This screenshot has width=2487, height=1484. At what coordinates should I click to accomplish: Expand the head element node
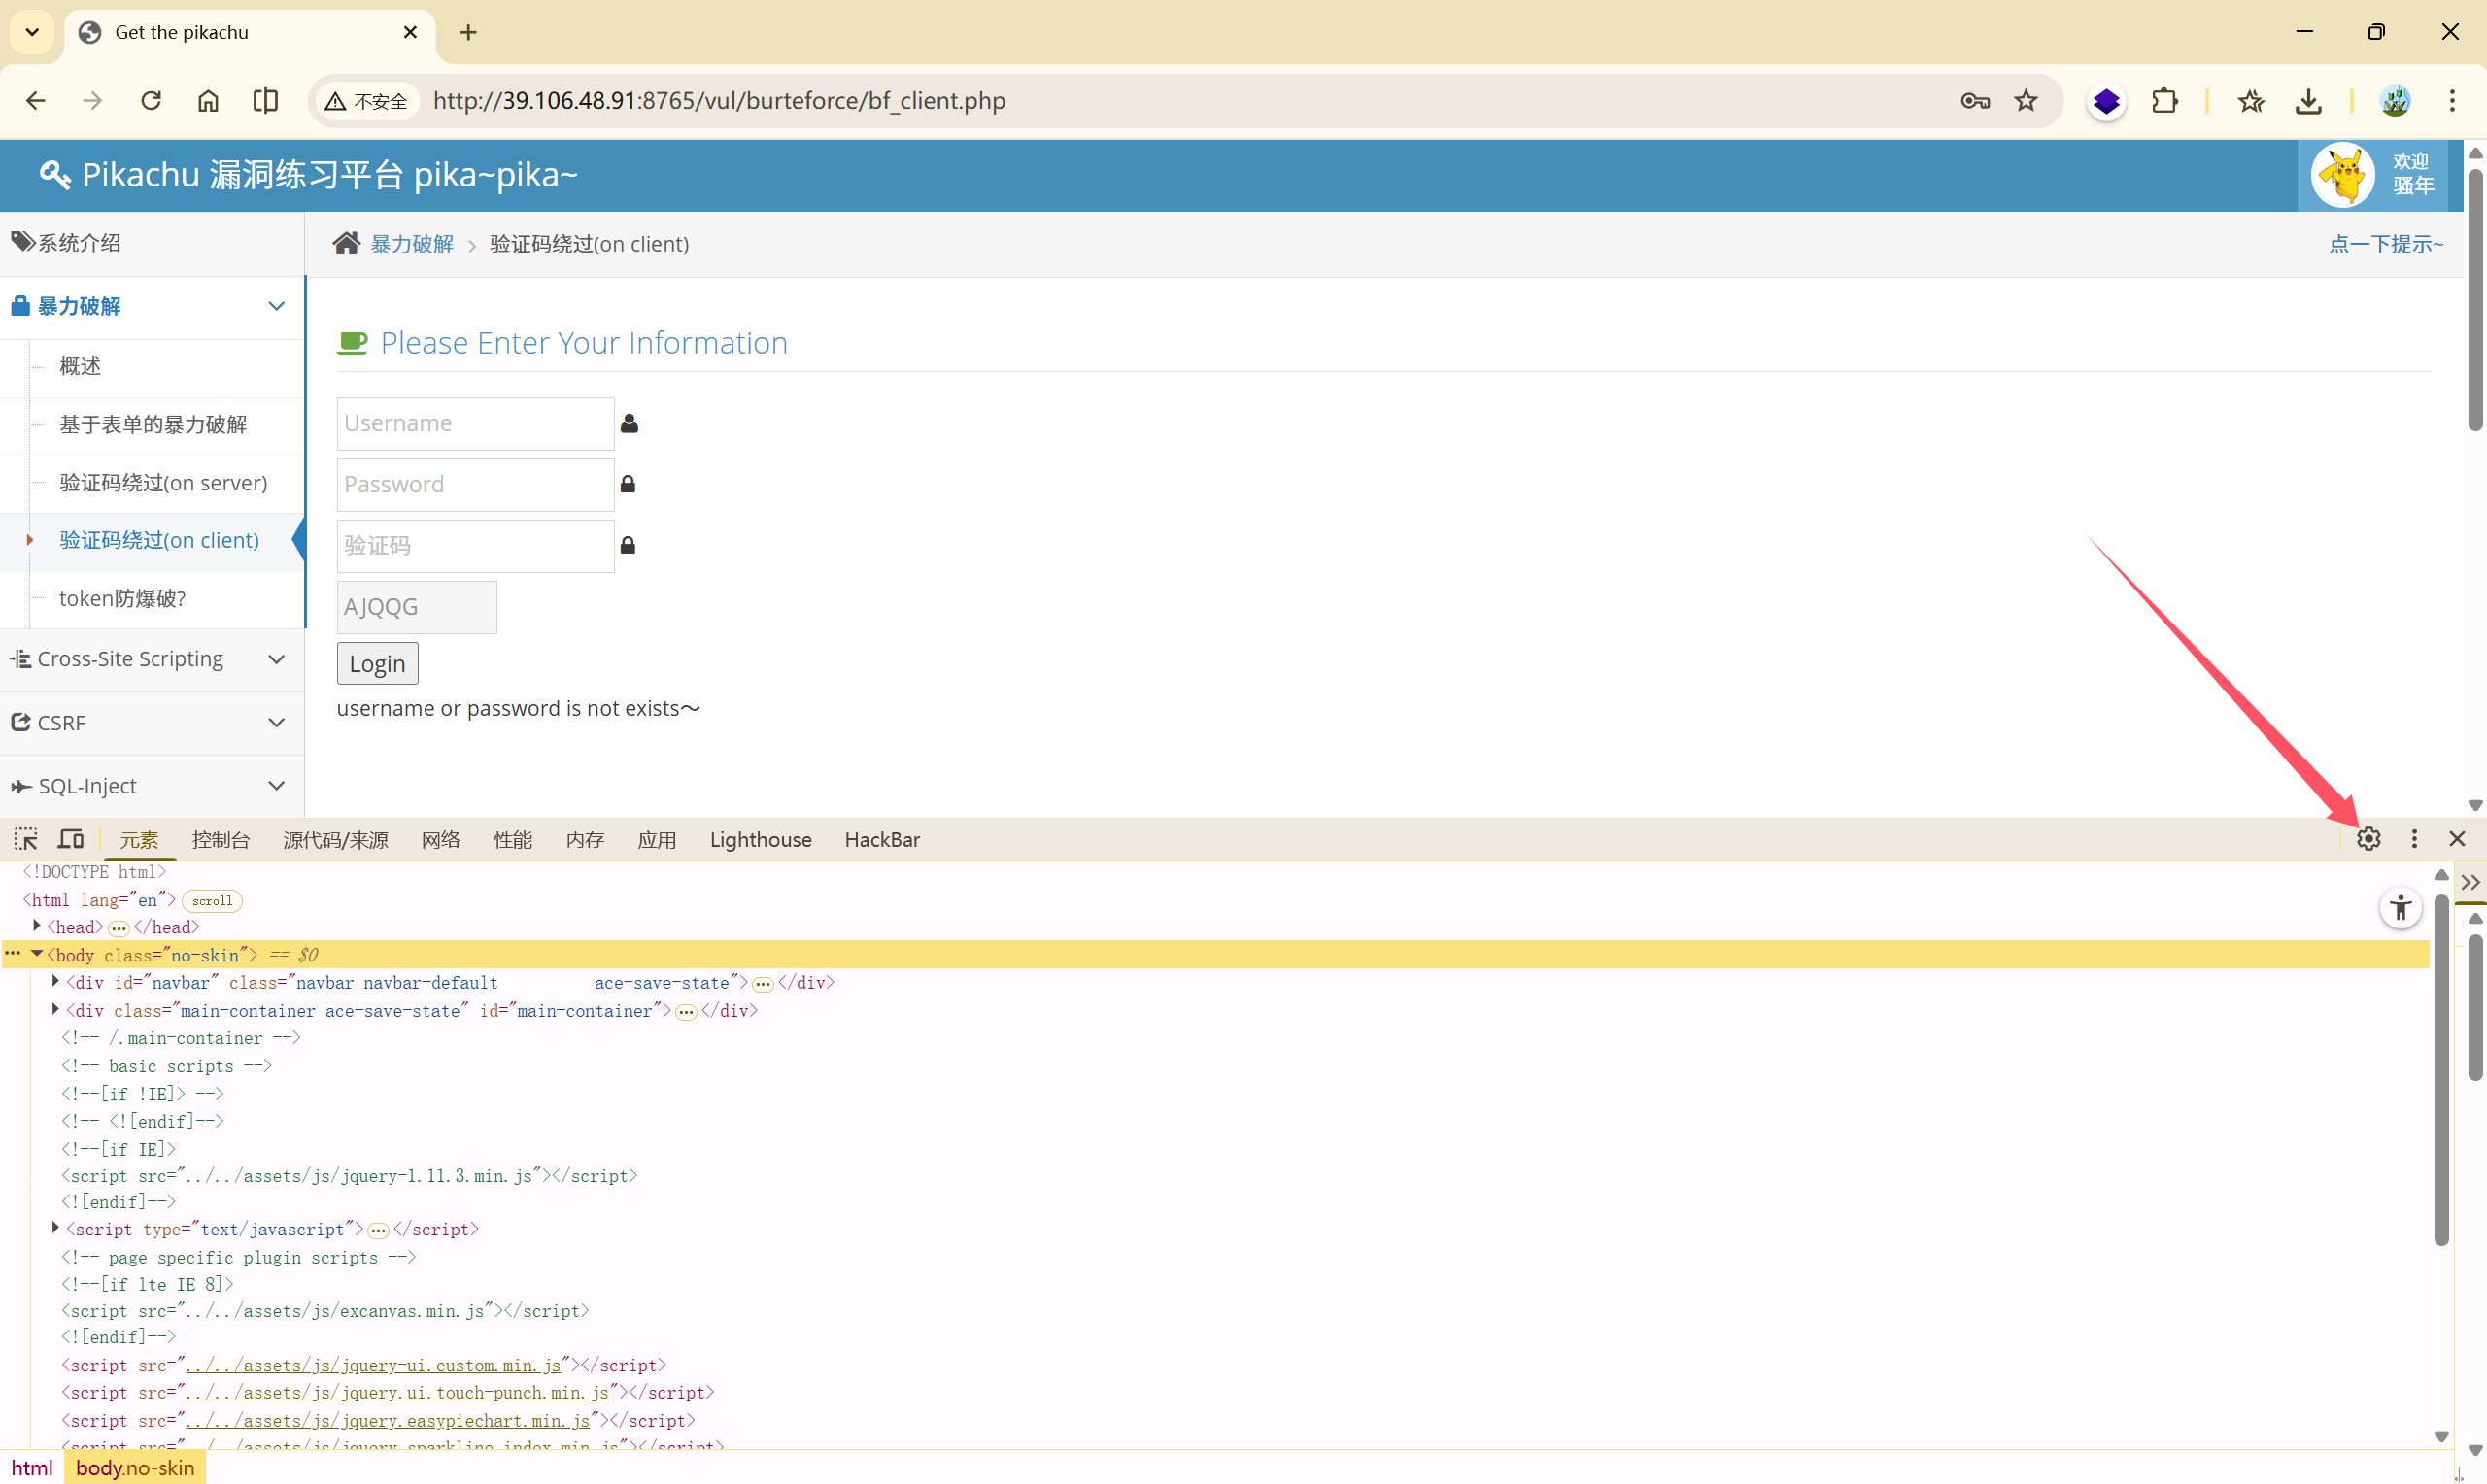click(37, 926)
